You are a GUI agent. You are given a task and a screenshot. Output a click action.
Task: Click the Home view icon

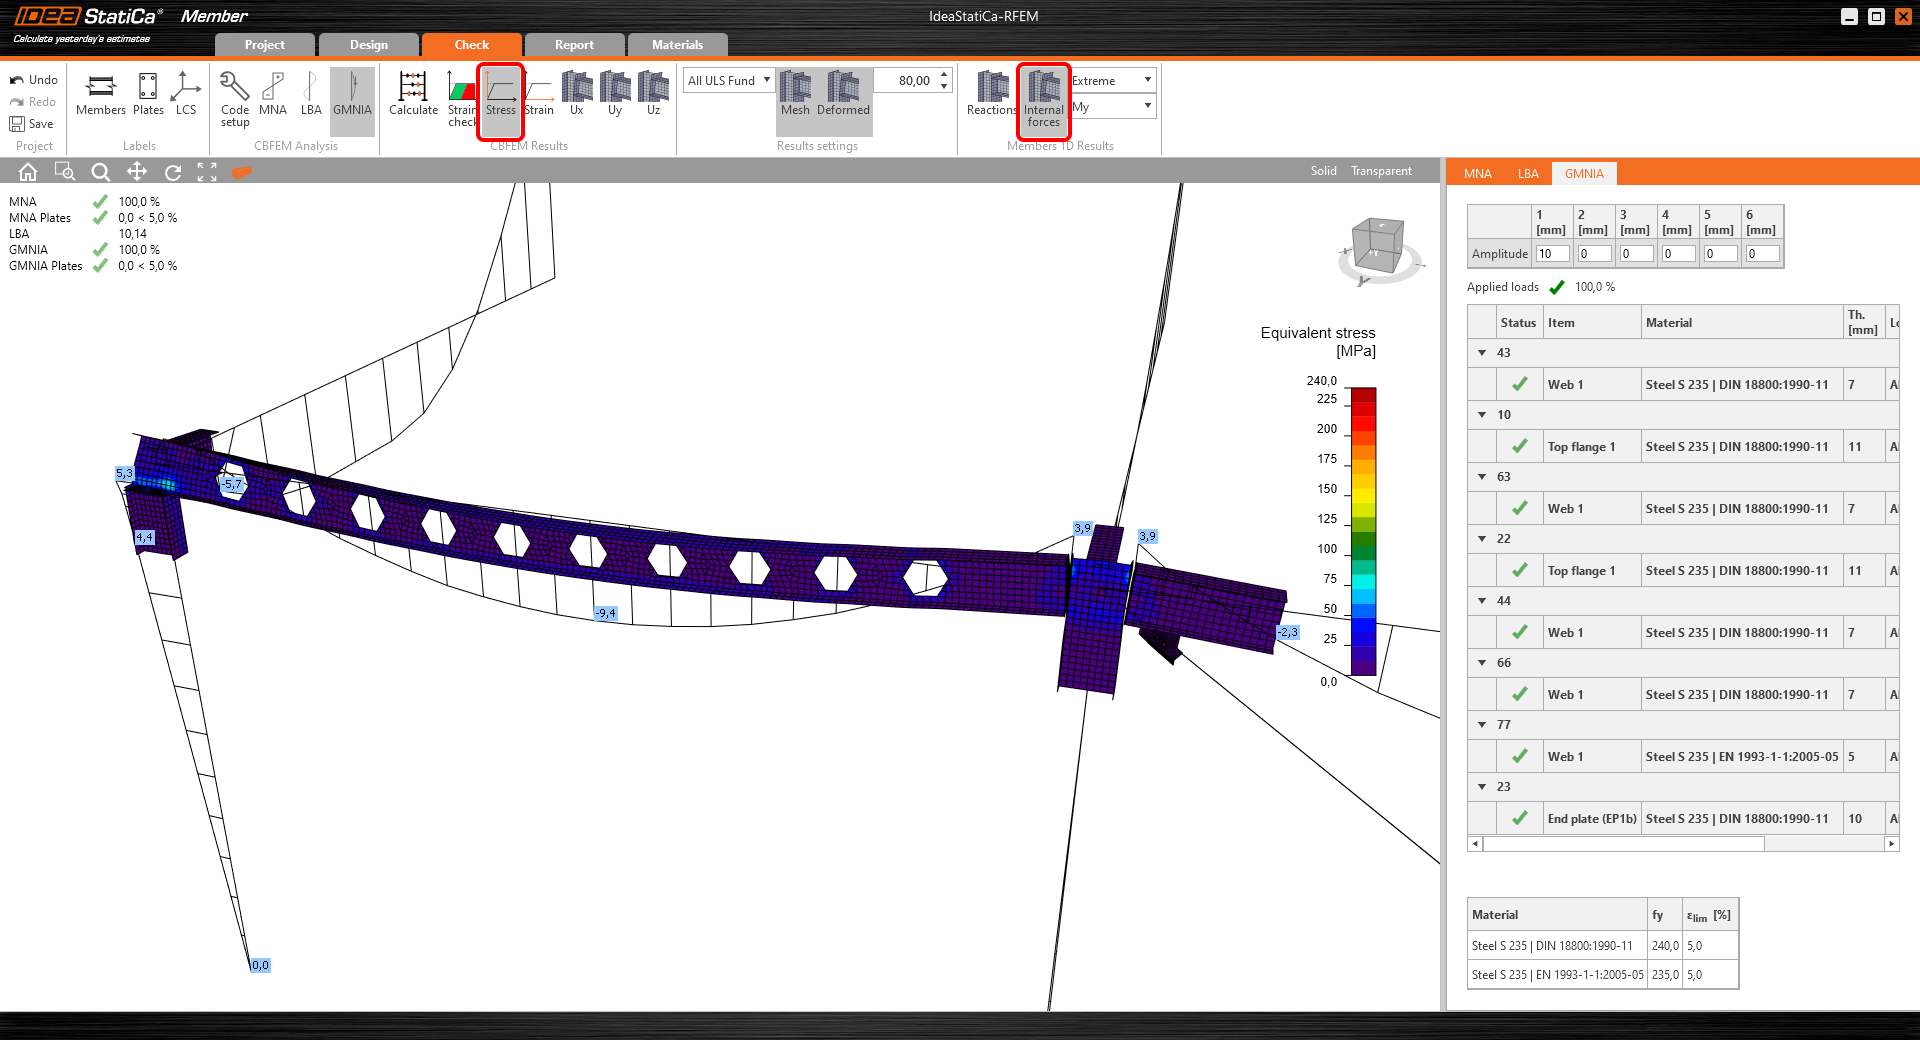coord(28,172)
